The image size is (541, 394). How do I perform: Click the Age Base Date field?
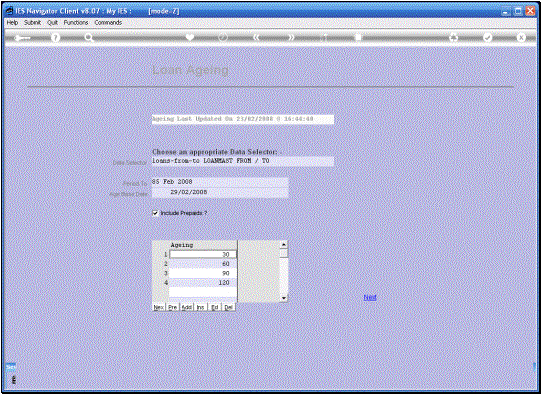pyautogui.click(x=220, y=192)
